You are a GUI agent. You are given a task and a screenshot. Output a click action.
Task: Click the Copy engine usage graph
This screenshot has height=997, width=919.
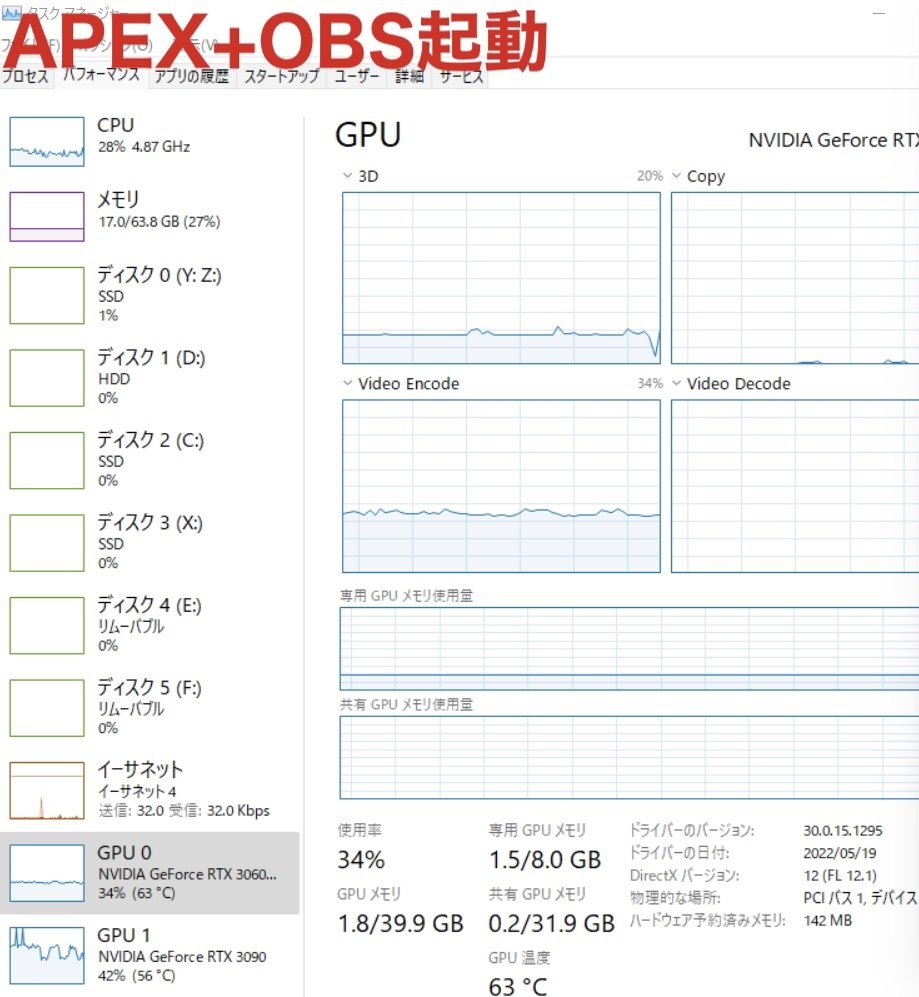tap(795, 278)
